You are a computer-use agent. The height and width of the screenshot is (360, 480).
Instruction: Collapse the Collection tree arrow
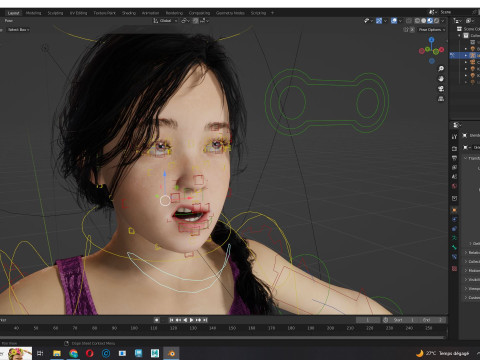tap(459, 35)
